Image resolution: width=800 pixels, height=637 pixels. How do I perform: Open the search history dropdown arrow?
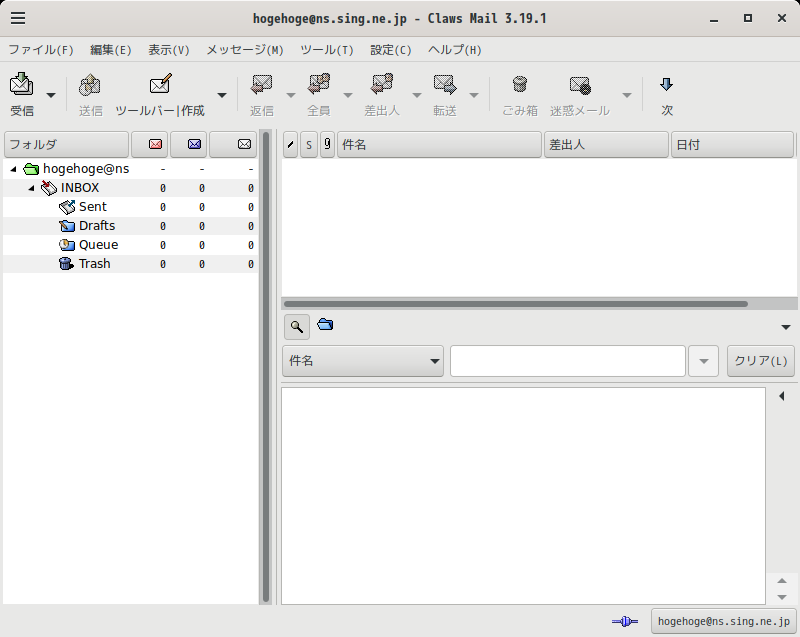[704, 361]
